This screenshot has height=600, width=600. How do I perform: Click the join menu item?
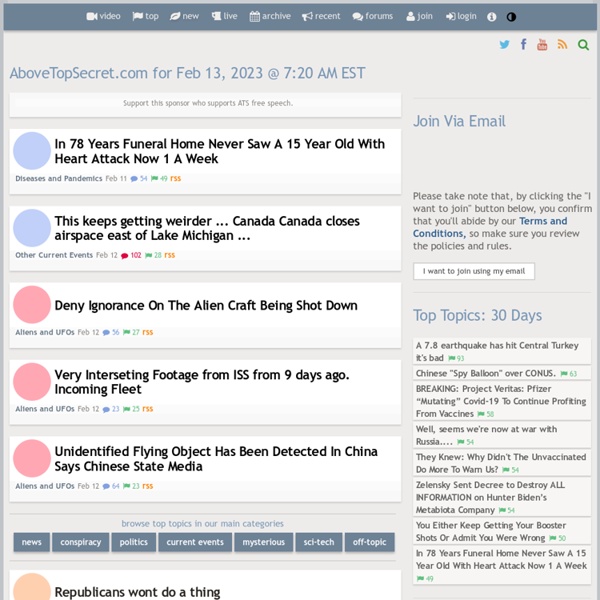pyautogui.click(x=419, y=16)
